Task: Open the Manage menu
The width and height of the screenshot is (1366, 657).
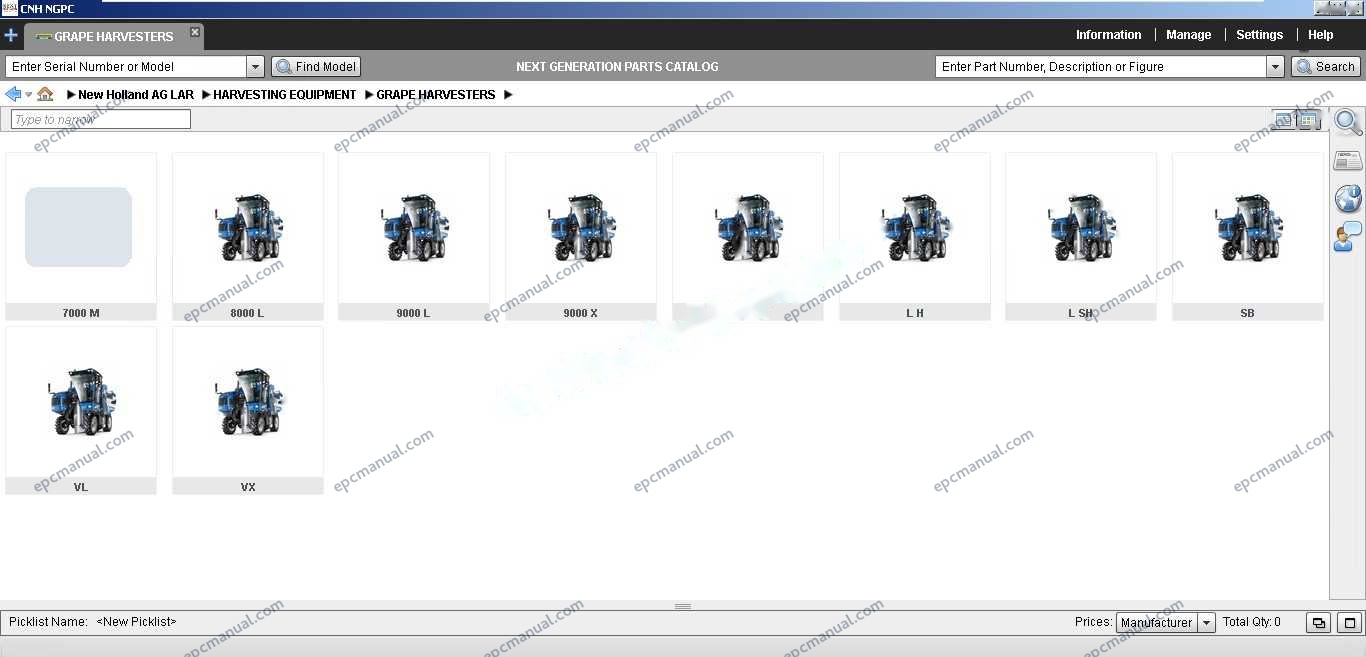Action: (1188, 34)
